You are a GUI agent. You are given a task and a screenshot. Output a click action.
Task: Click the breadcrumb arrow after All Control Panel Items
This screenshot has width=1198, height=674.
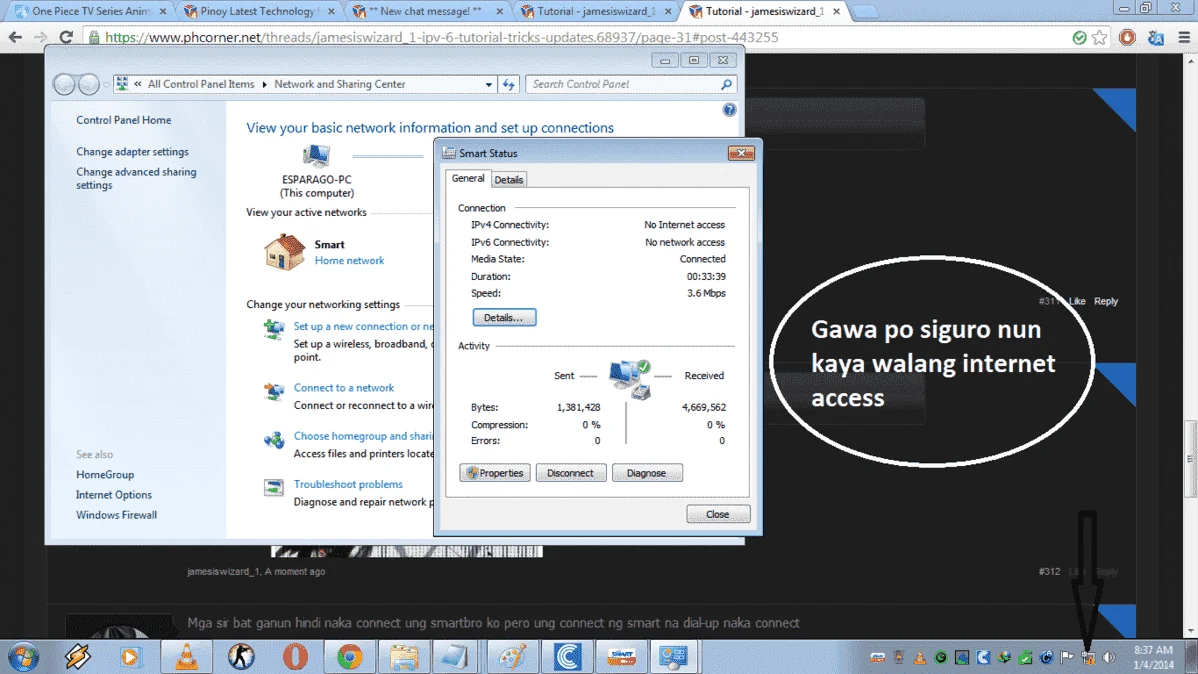tap(264, 84)
